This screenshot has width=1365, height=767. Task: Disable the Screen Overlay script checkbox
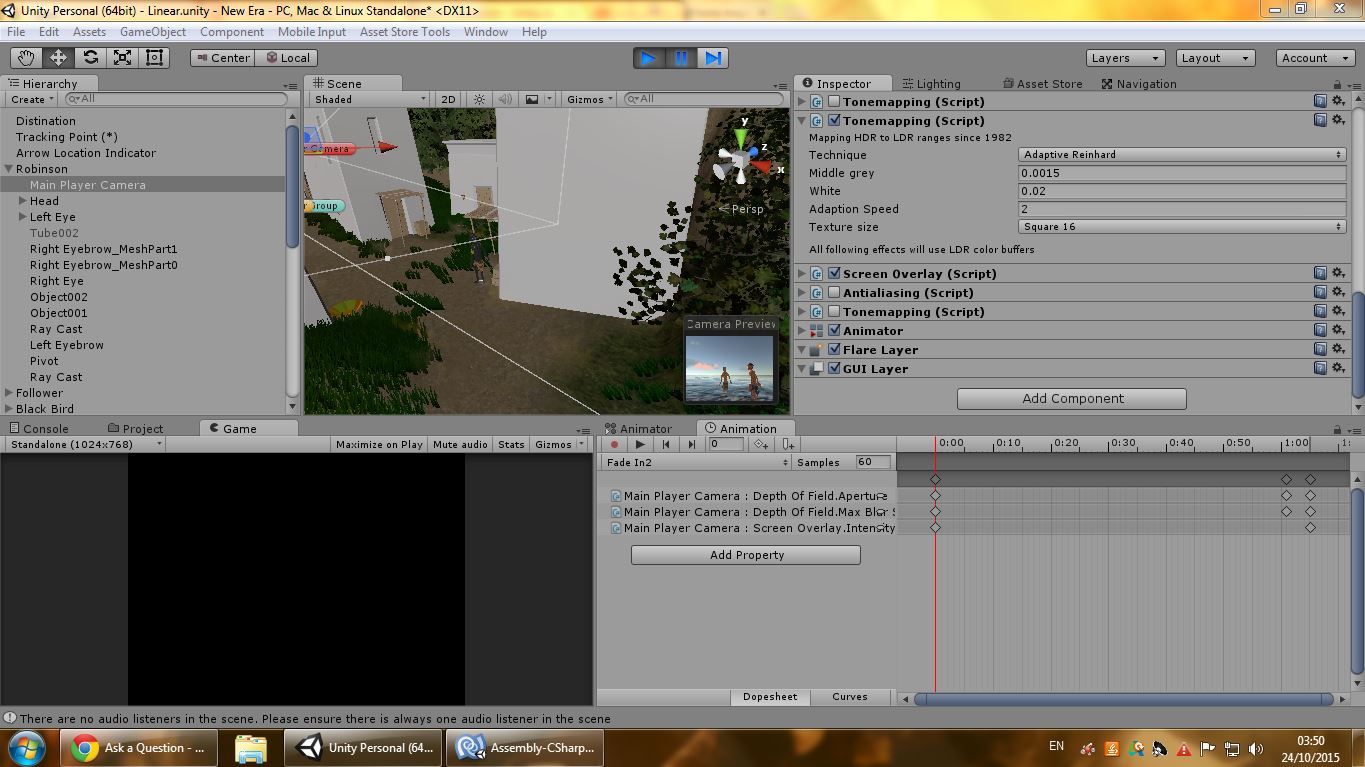pos(834,274)
